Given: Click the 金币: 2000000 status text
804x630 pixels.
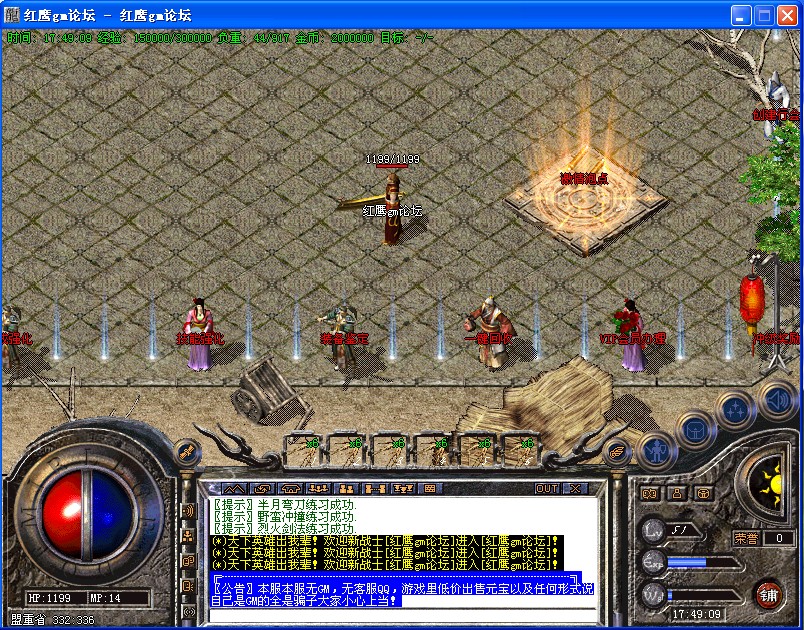Looking at the screenshot, I should [x=334, y=38].
